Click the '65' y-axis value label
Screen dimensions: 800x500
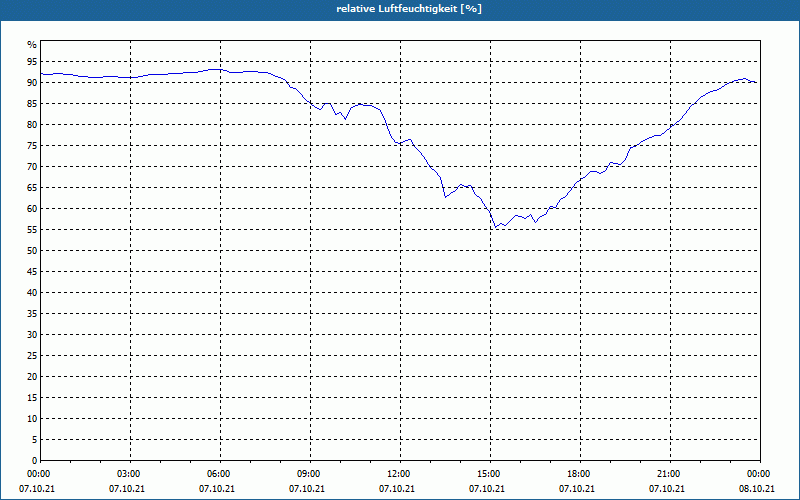tap(32, 188)
